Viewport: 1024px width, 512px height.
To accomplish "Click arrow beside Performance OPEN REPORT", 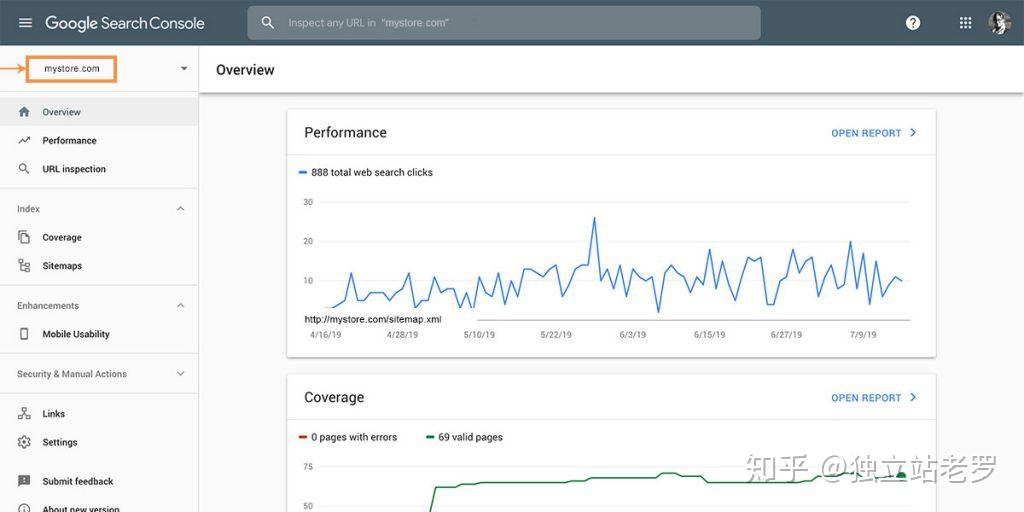I will (913, 133).
